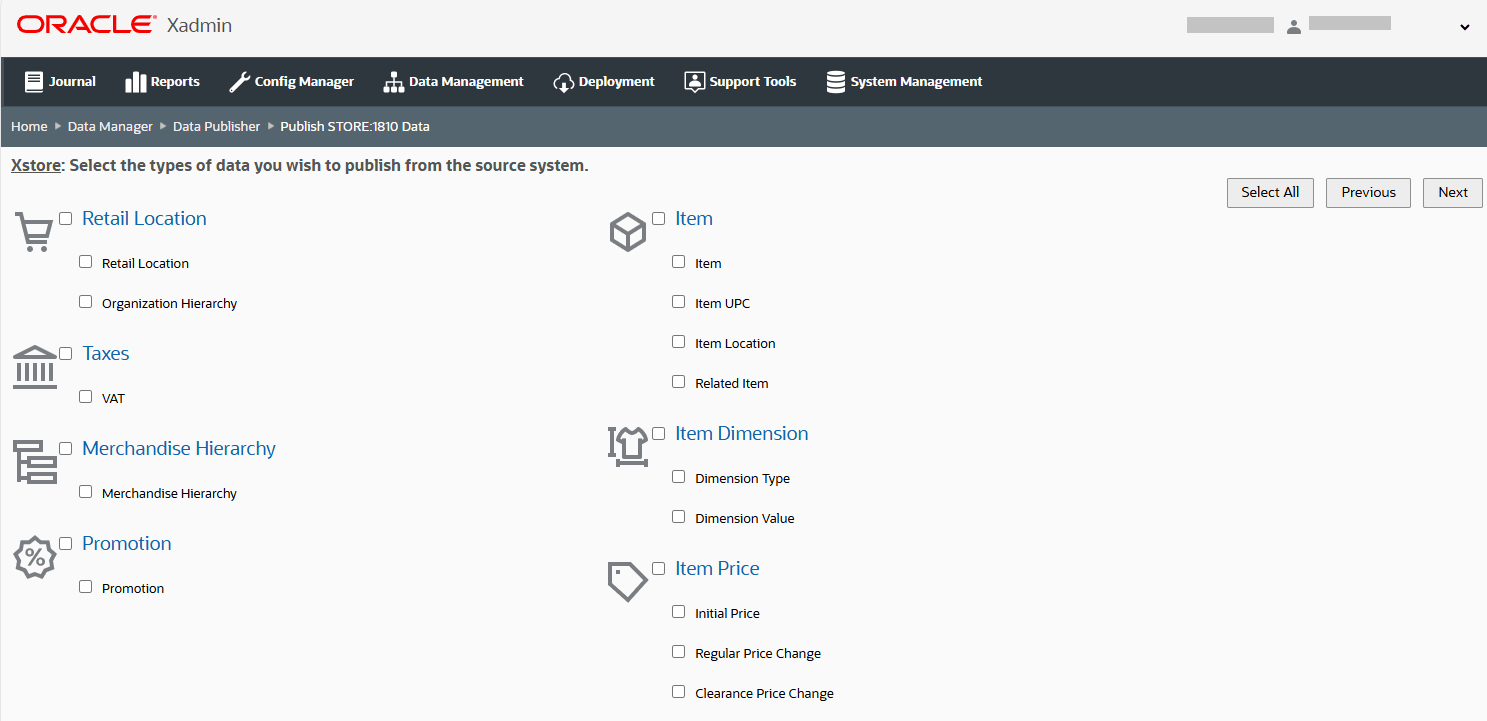Viewport: 1487px width, 721px height.
Task: Click the shopping cart icon beside Retail Location
Action: [x=35, y=230]
